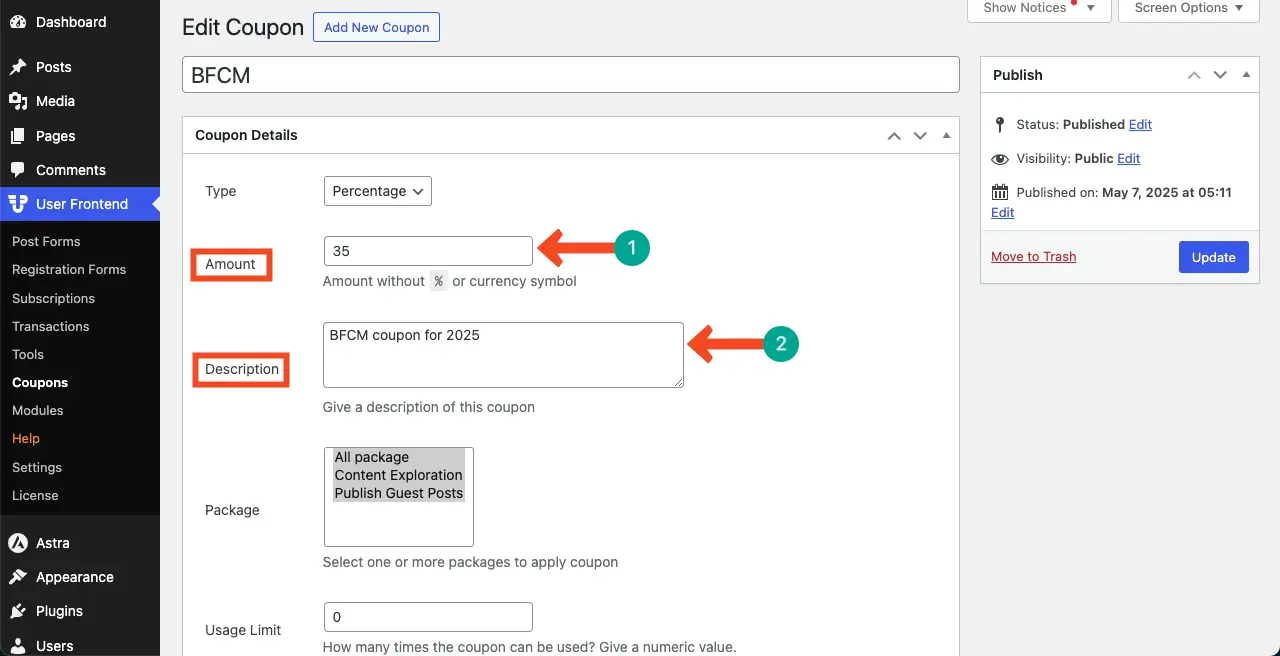Click the Update button
Viewport: 1280px width, 656px height.
[x=1213, y=257]
